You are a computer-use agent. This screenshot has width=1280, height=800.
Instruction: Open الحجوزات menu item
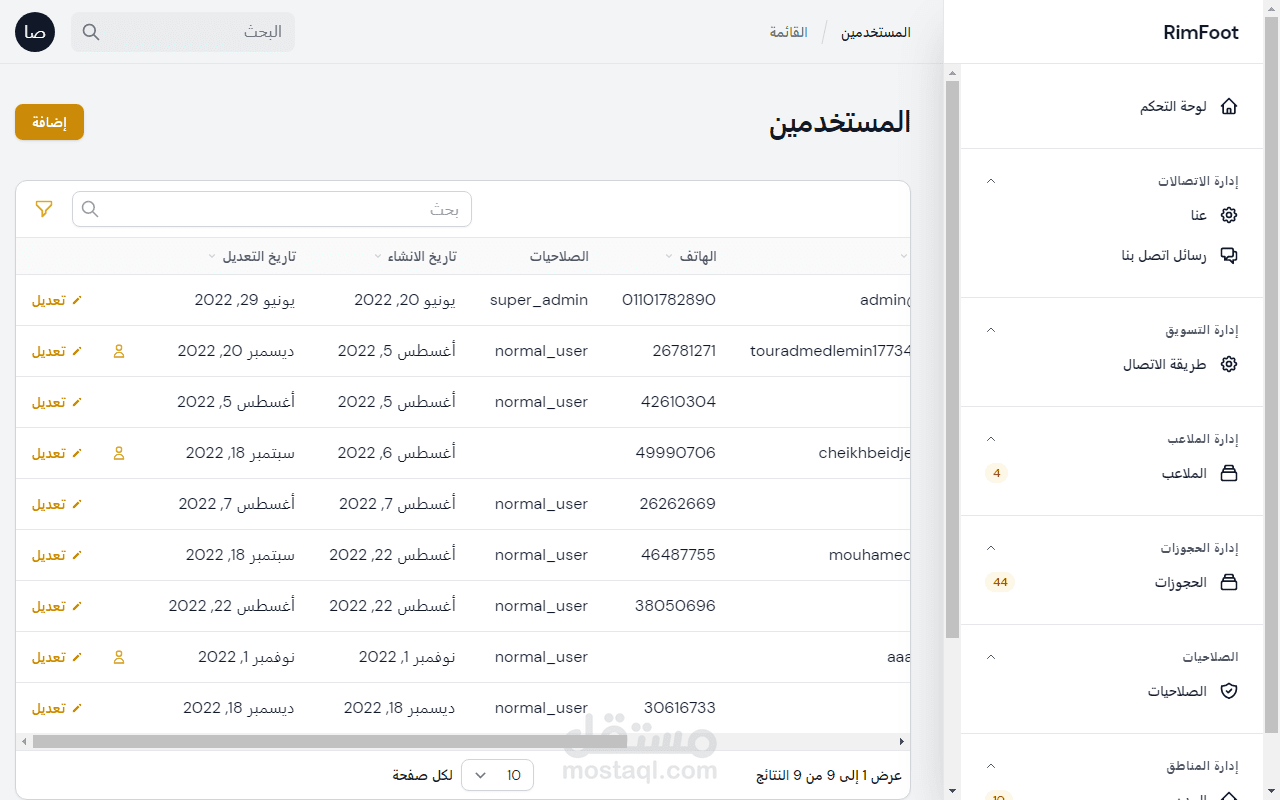point(1111,582)
